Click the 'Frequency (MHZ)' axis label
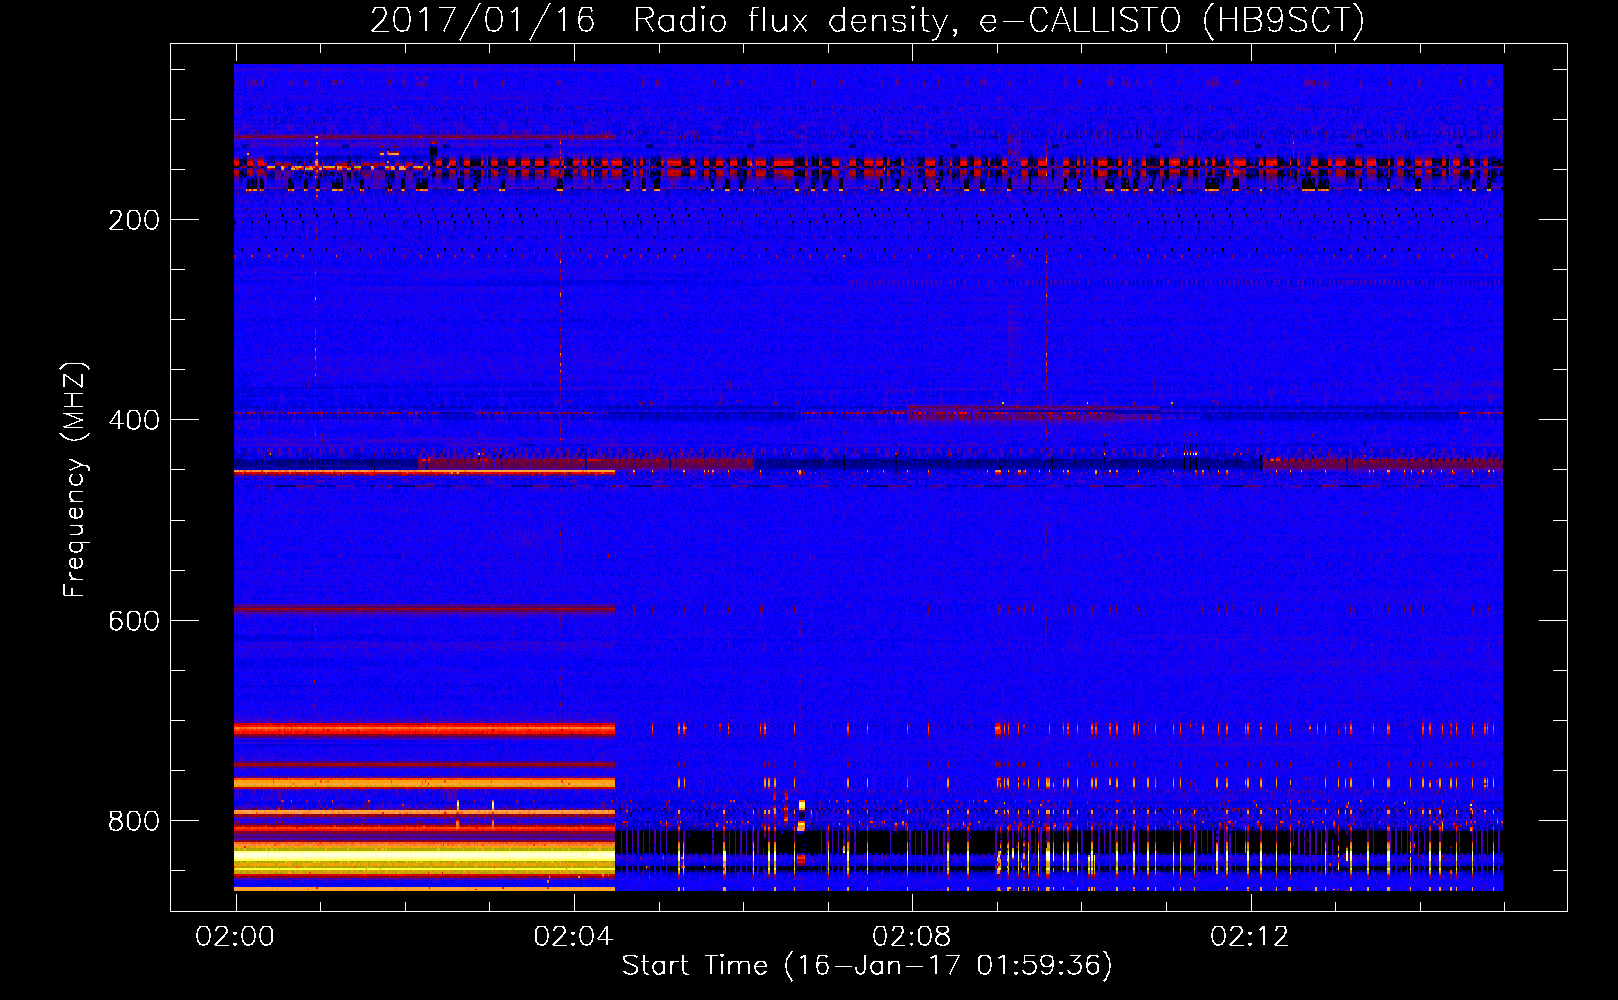Screen dimensions: 1618x1000 coord(75,480)
